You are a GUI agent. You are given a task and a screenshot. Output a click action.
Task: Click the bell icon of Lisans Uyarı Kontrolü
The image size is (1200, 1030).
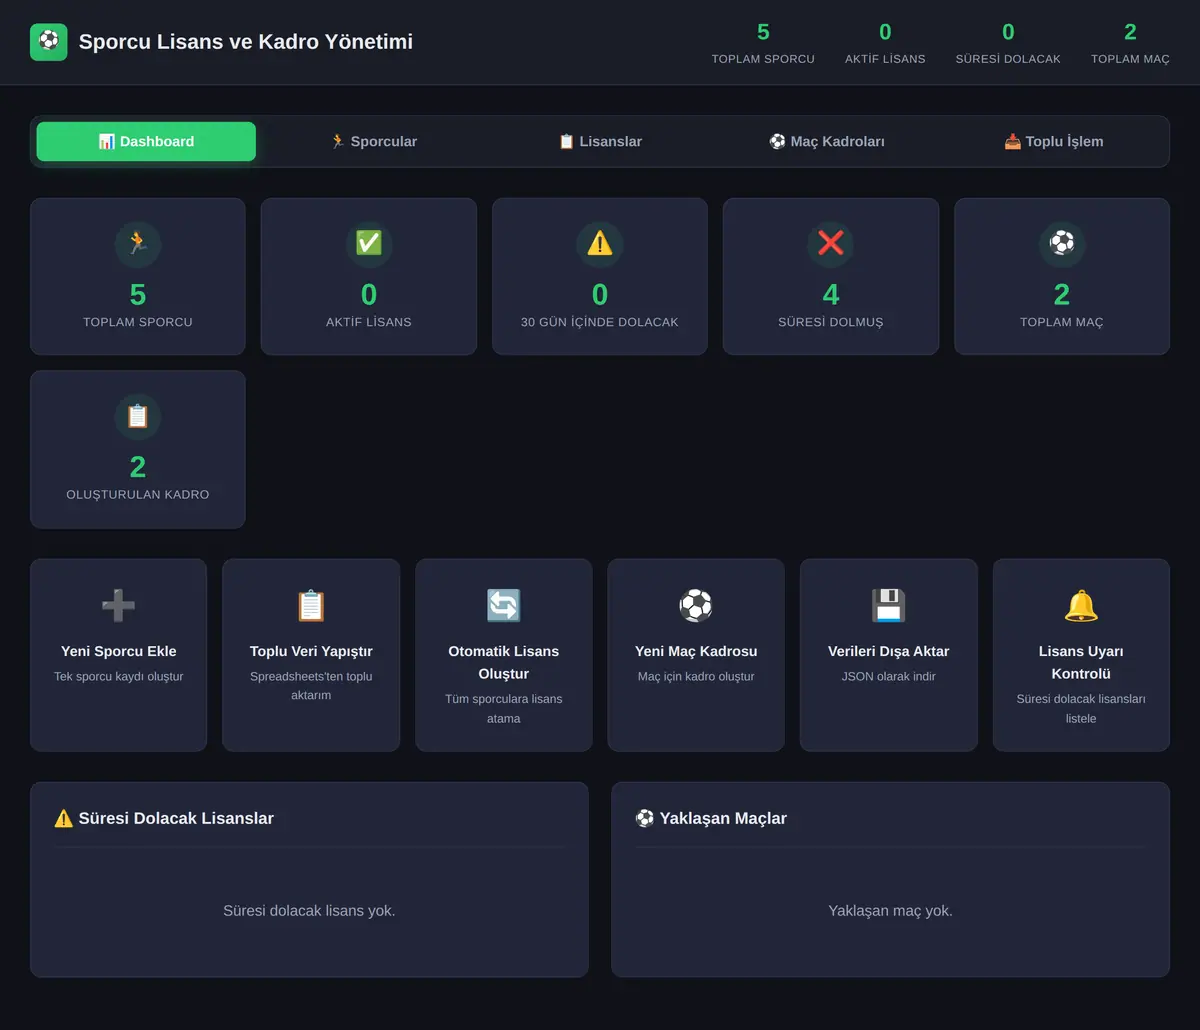1081,606
